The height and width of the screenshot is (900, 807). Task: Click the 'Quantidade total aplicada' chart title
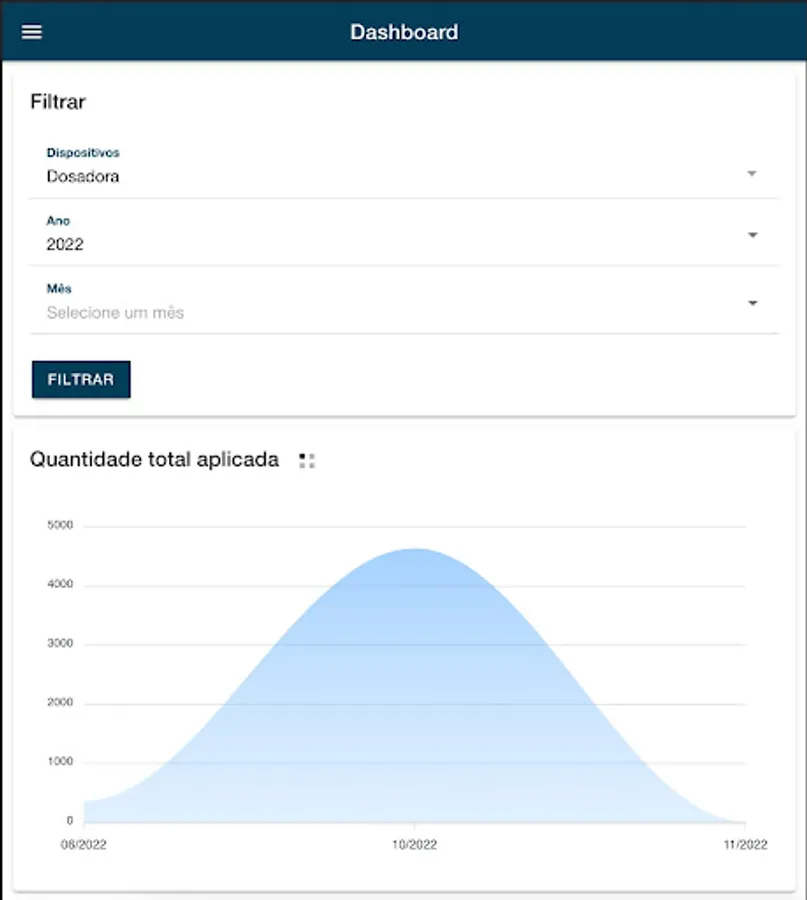[x=154, y=460]
